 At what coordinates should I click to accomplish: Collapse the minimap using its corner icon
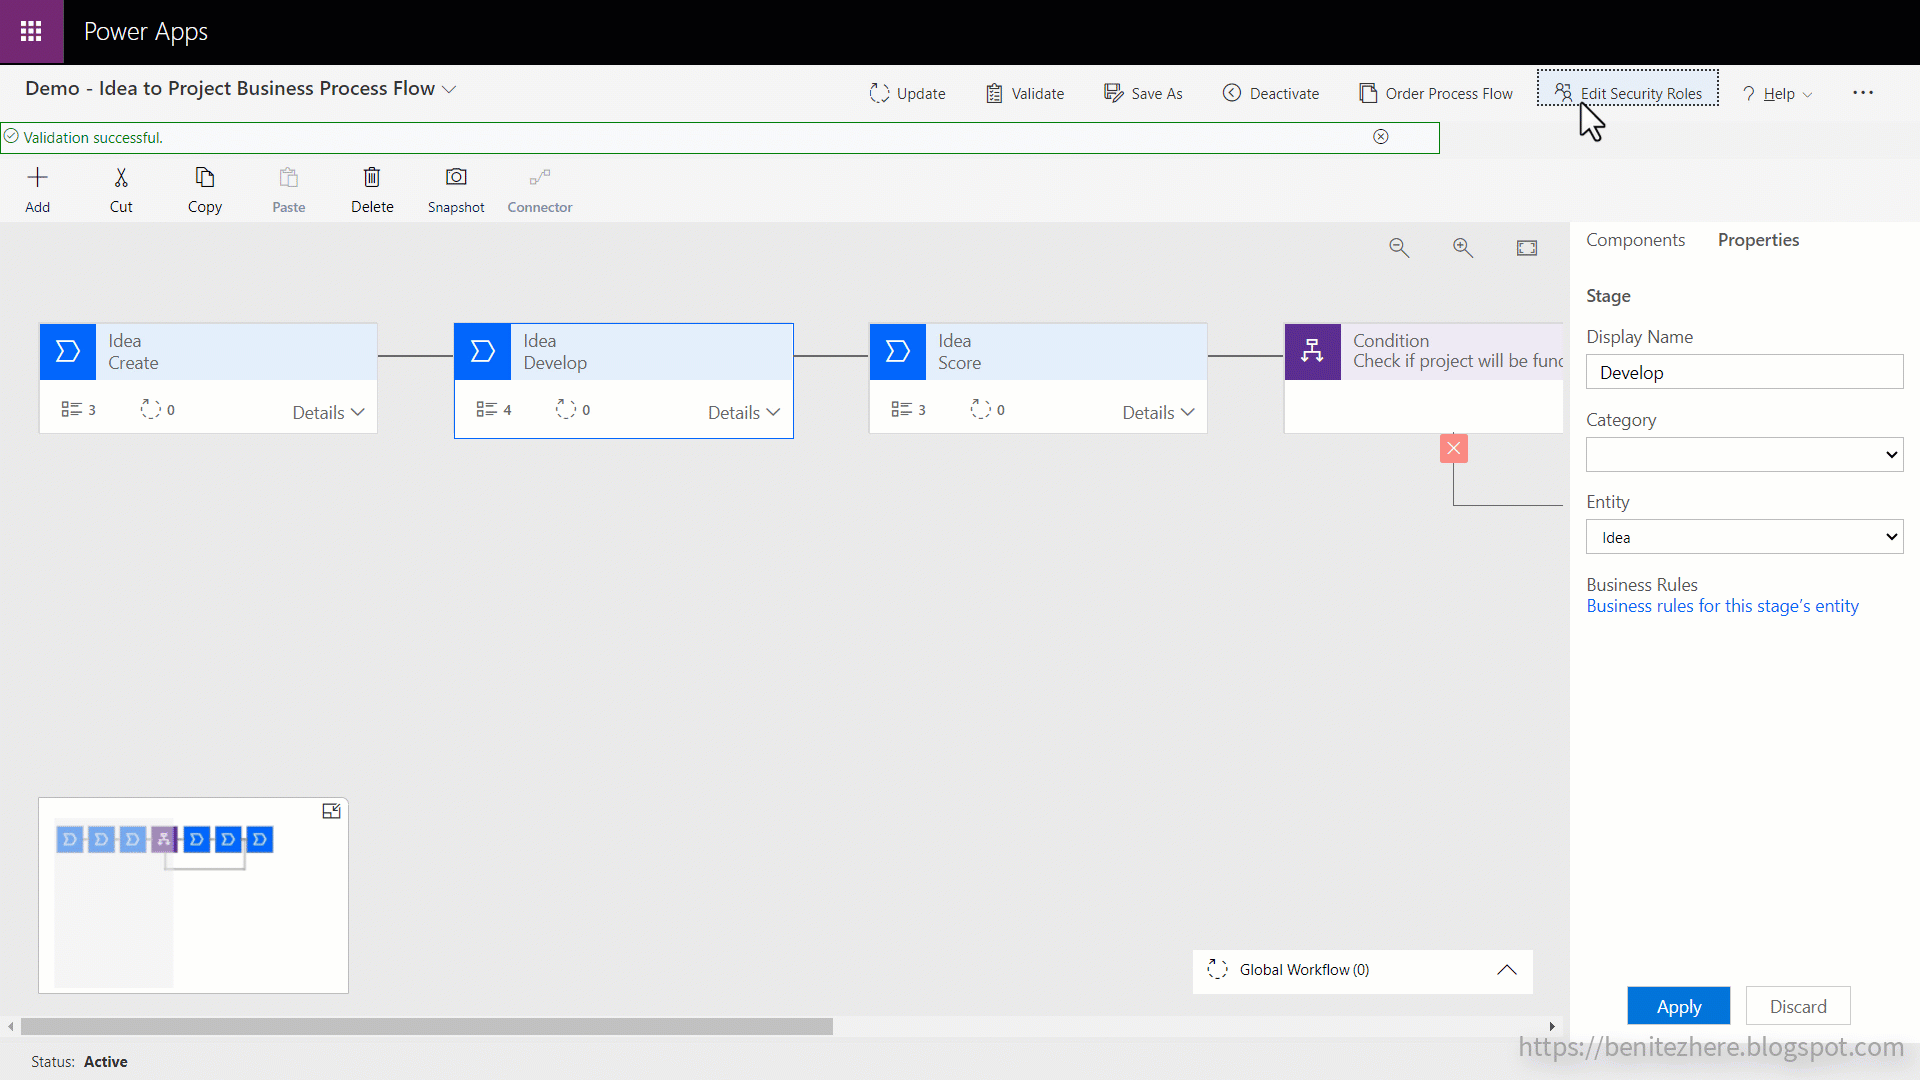click(331, 812)
